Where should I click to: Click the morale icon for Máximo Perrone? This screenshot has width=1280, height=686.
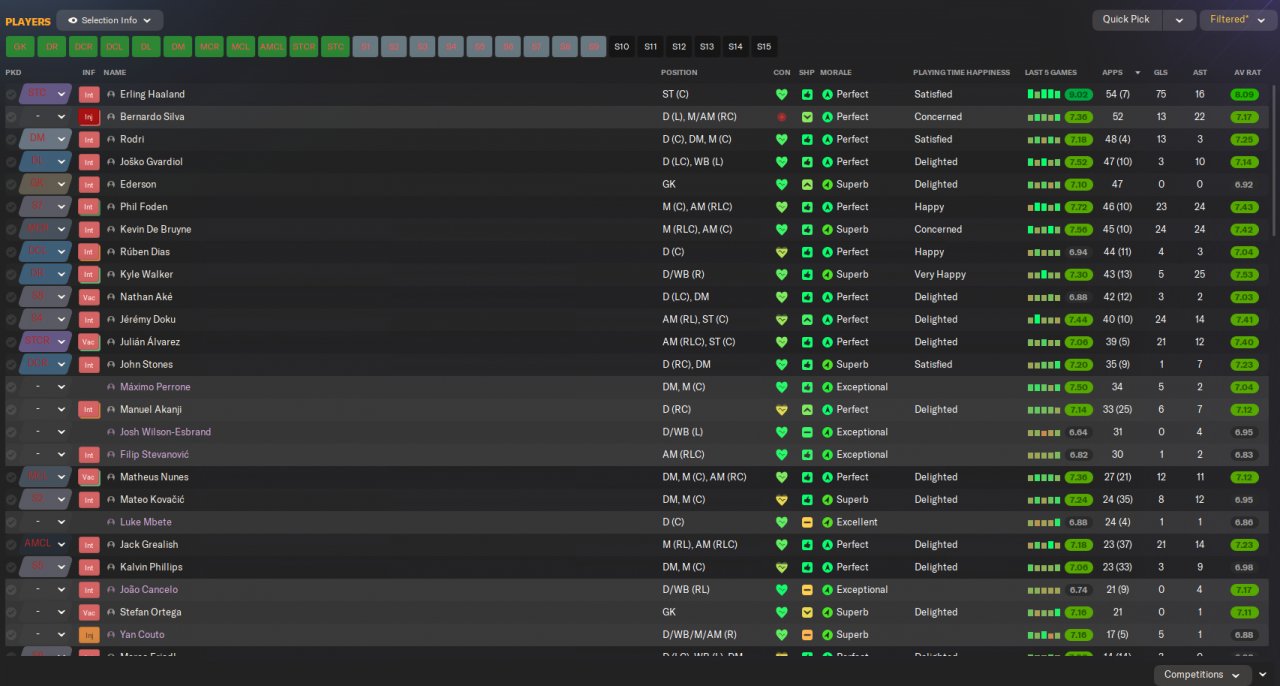(827, 387)
